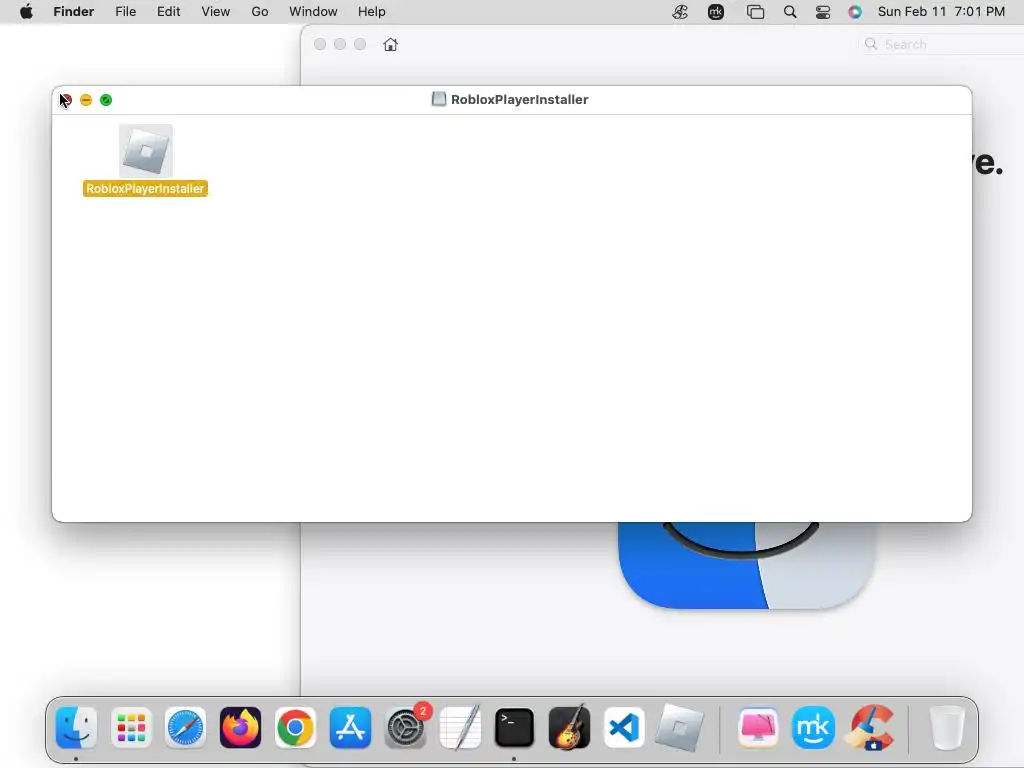
Task: Click the mk menu bar icon
Action: coord(716,12)
